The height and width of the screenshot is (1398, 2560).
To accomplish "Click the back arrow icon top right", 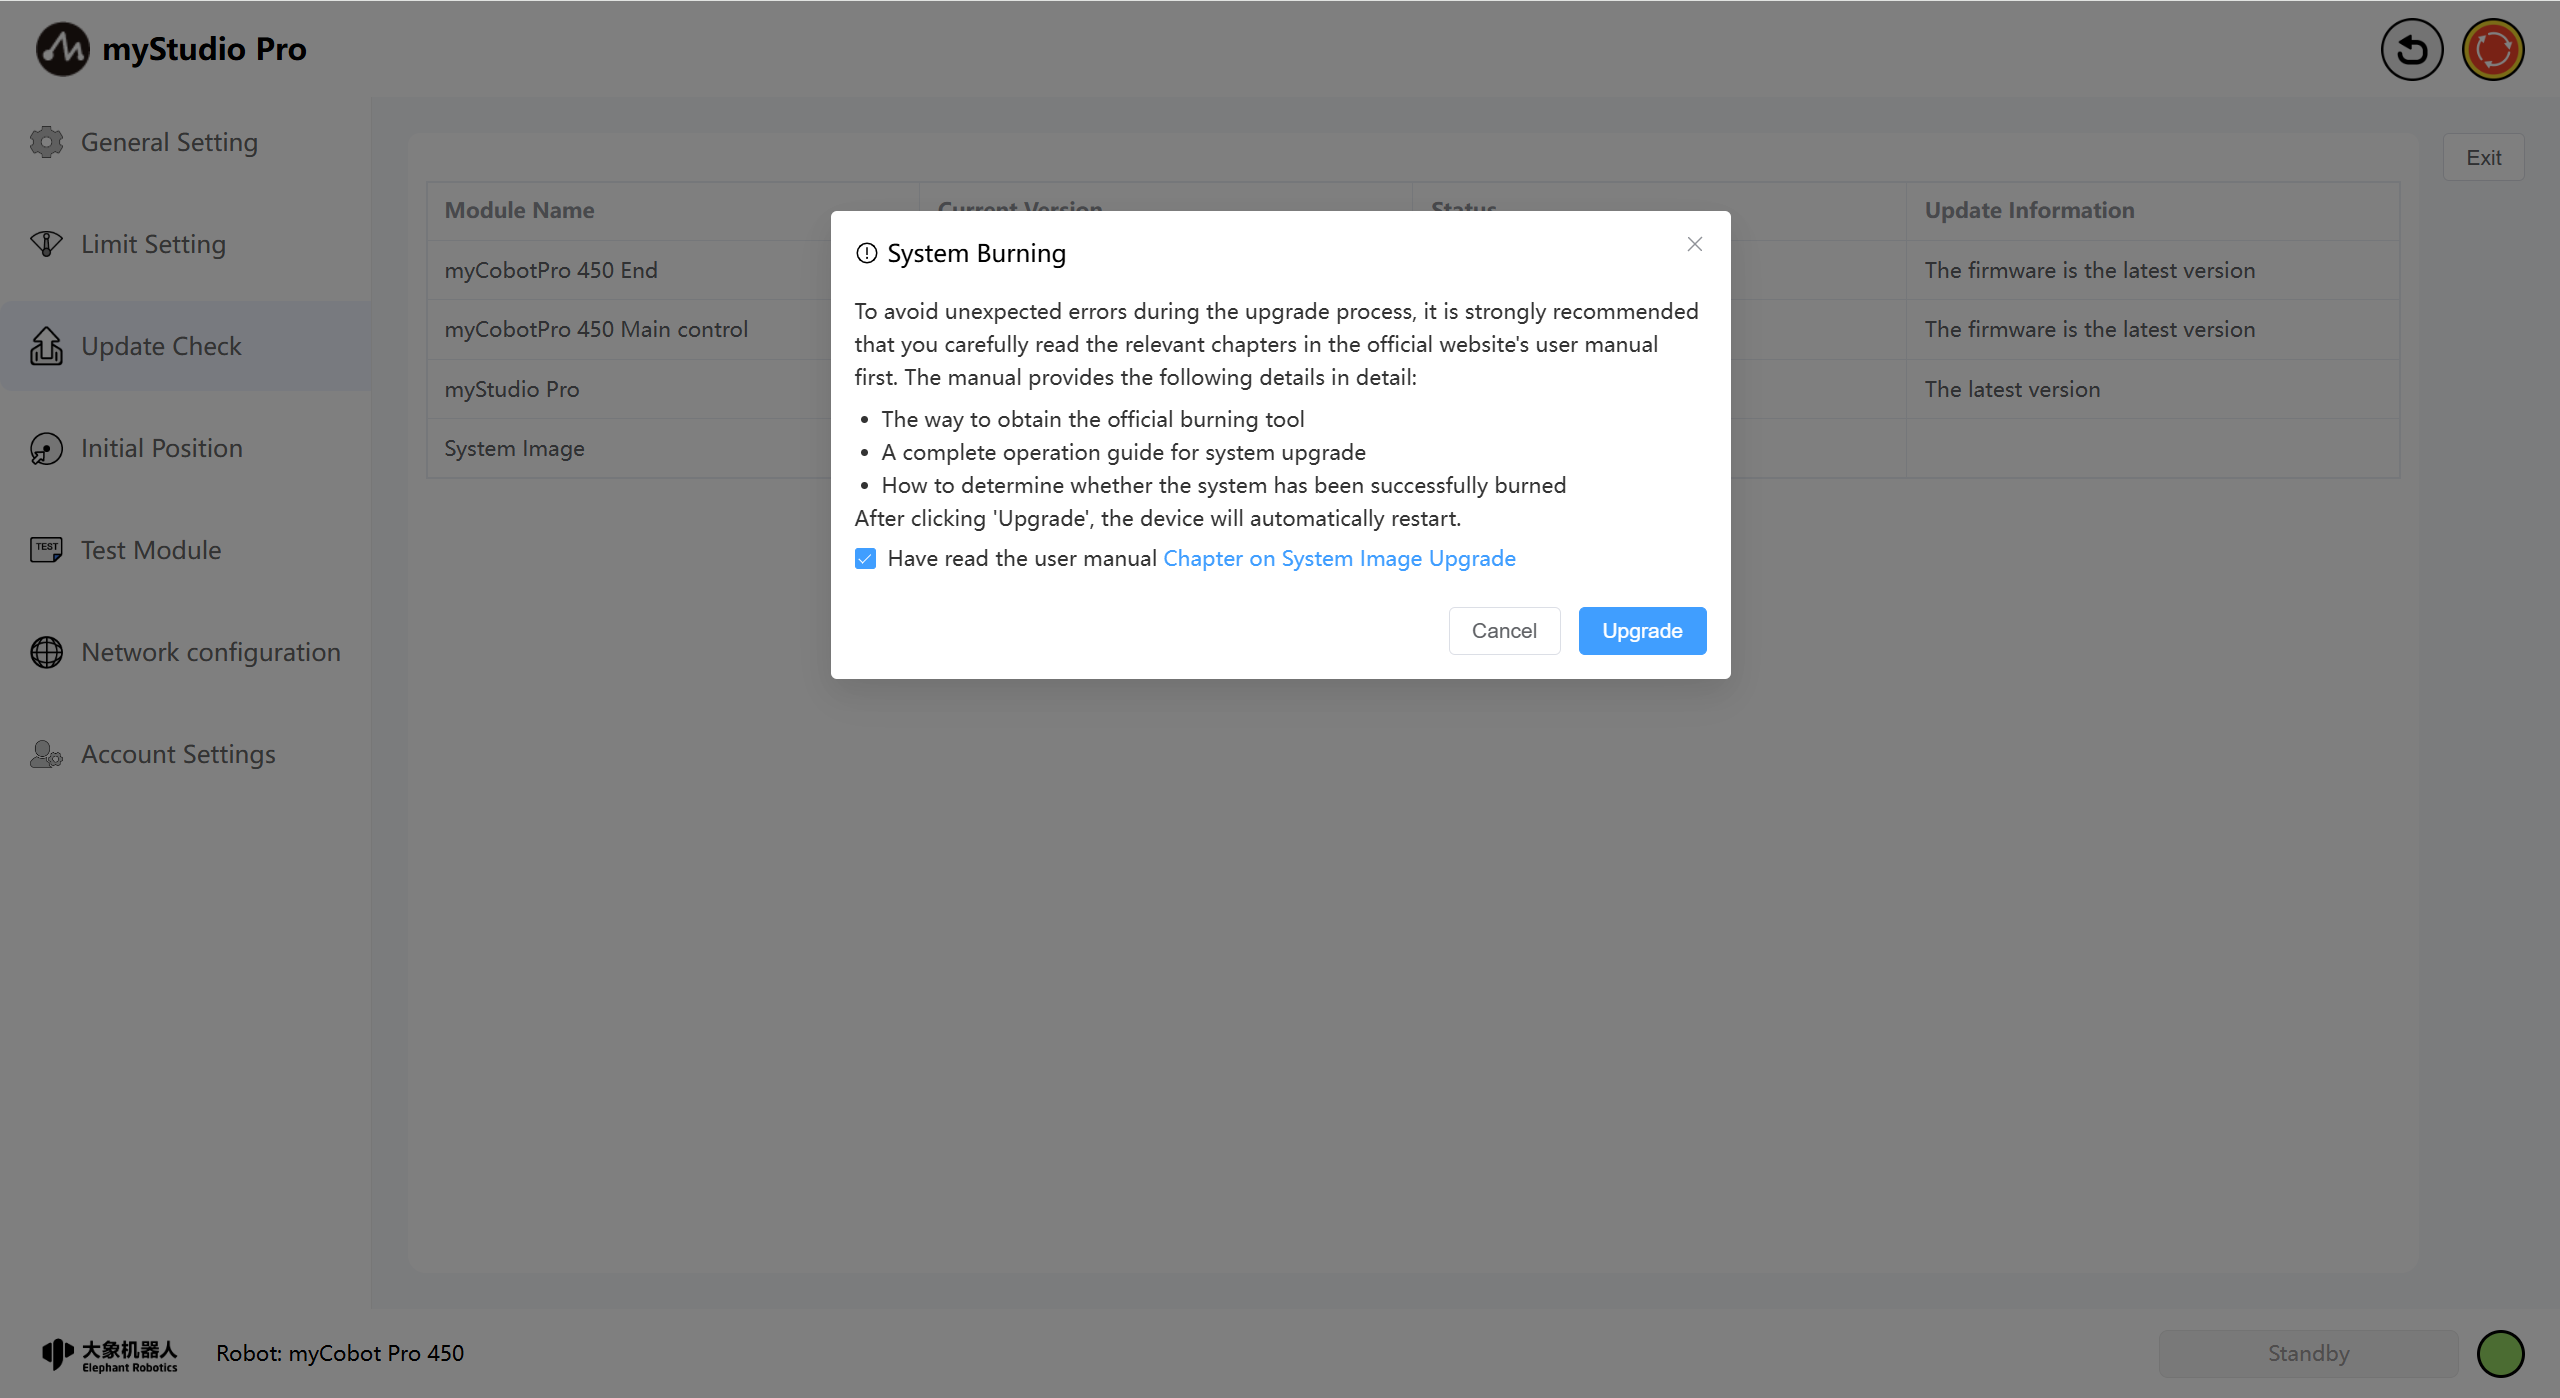I will [2411, 49].
